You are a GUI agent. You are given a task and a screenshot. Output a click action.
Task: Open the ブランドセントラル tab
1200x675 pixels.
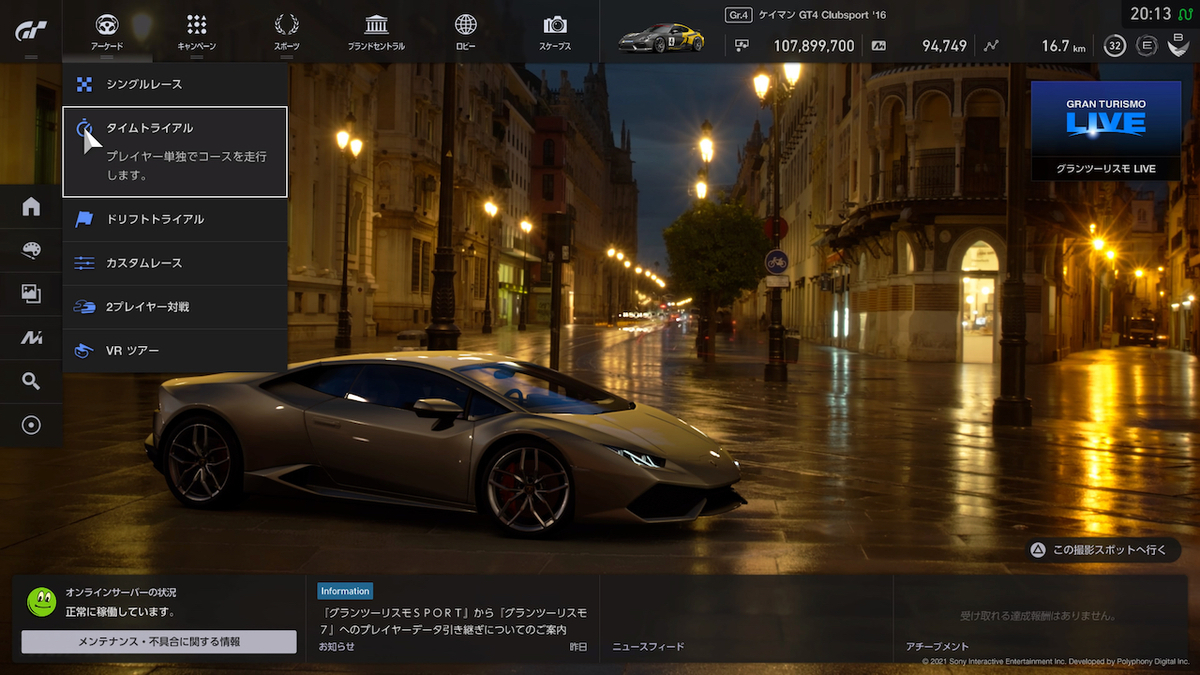(376, 32)
